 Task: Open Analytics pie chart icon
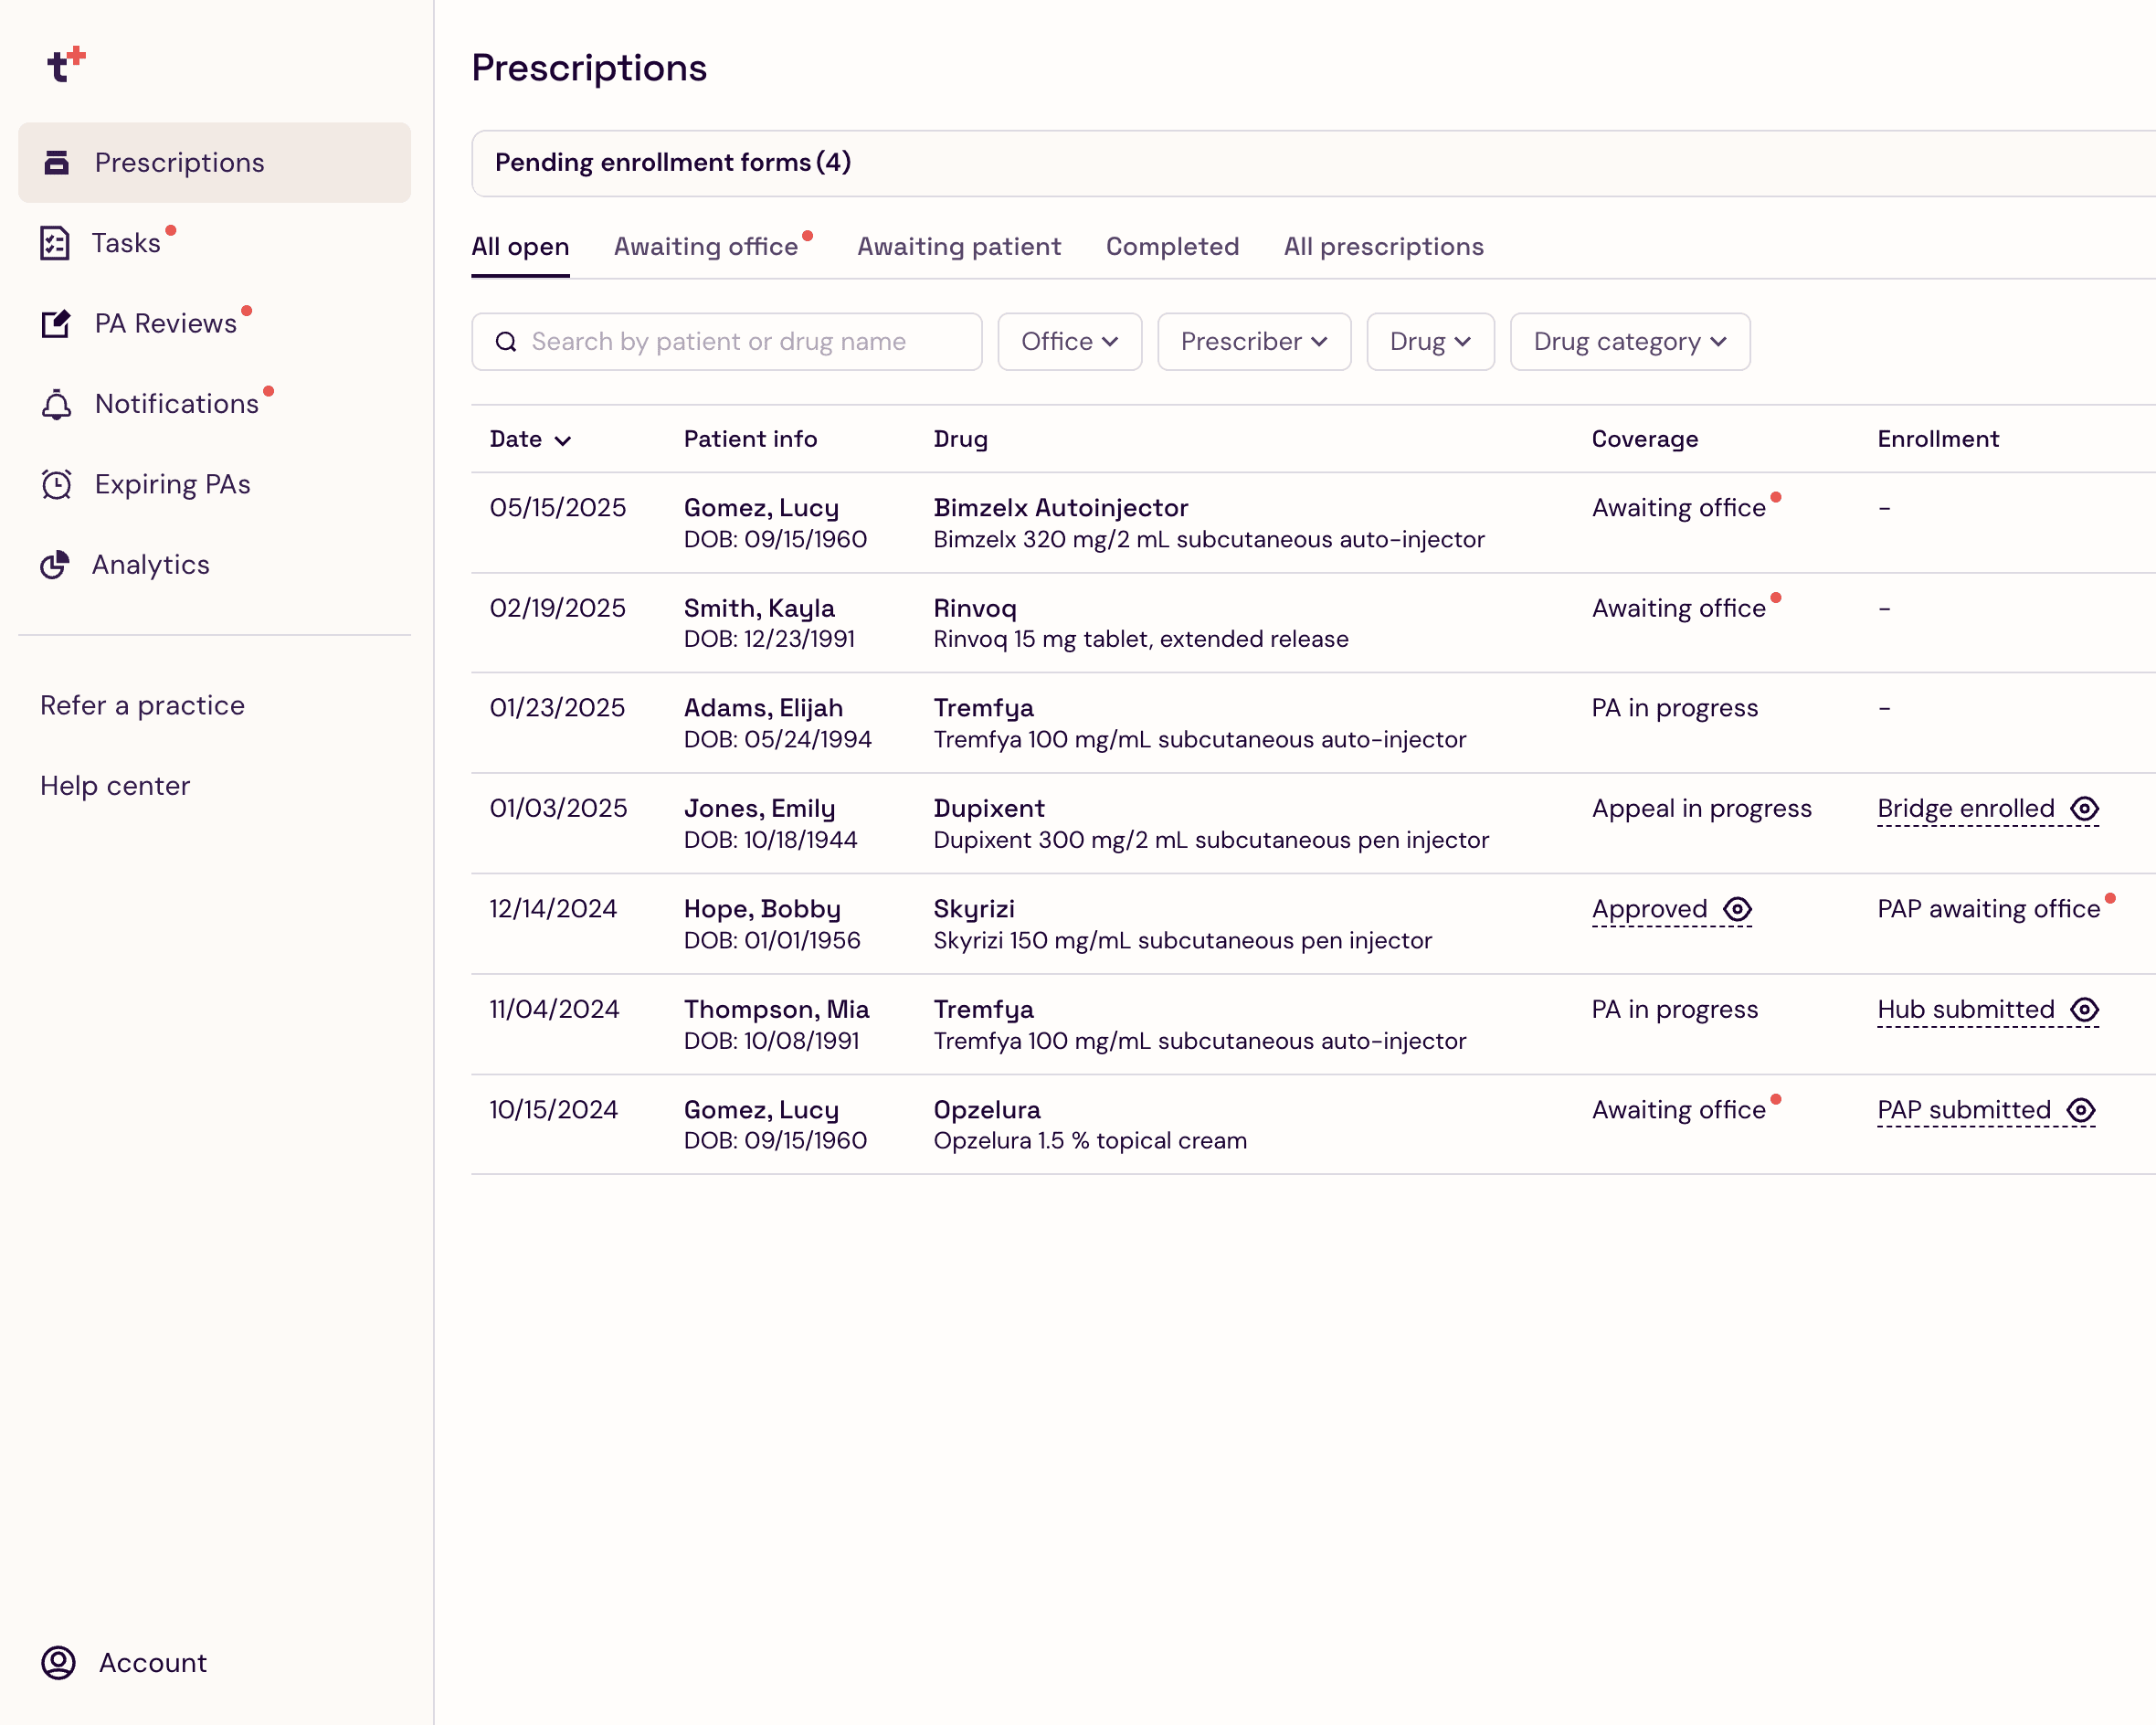pyautogui.click(x=55, y=565)
